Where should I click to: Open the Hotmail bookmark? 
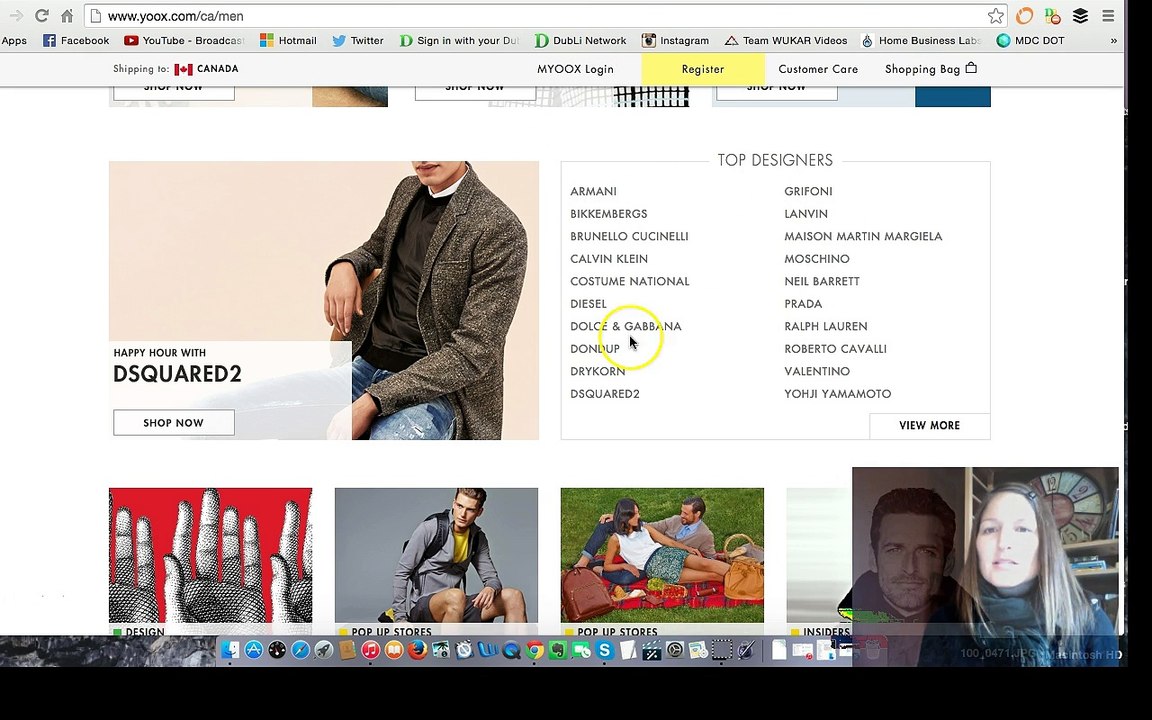[289, 40]
